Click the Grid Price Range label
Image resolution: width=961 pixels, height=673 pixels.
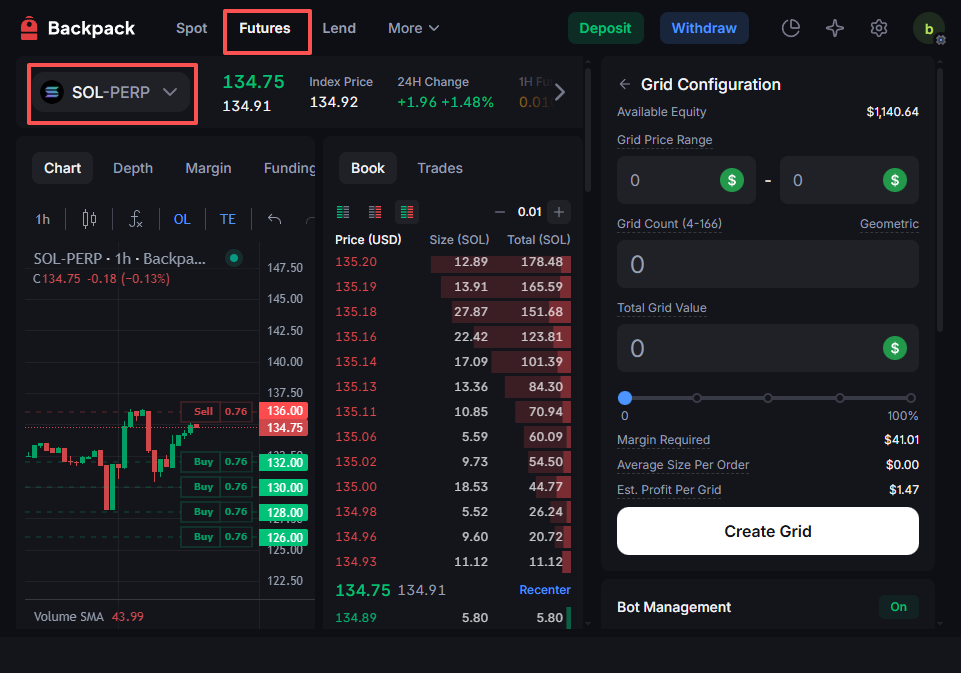(664, 140)
